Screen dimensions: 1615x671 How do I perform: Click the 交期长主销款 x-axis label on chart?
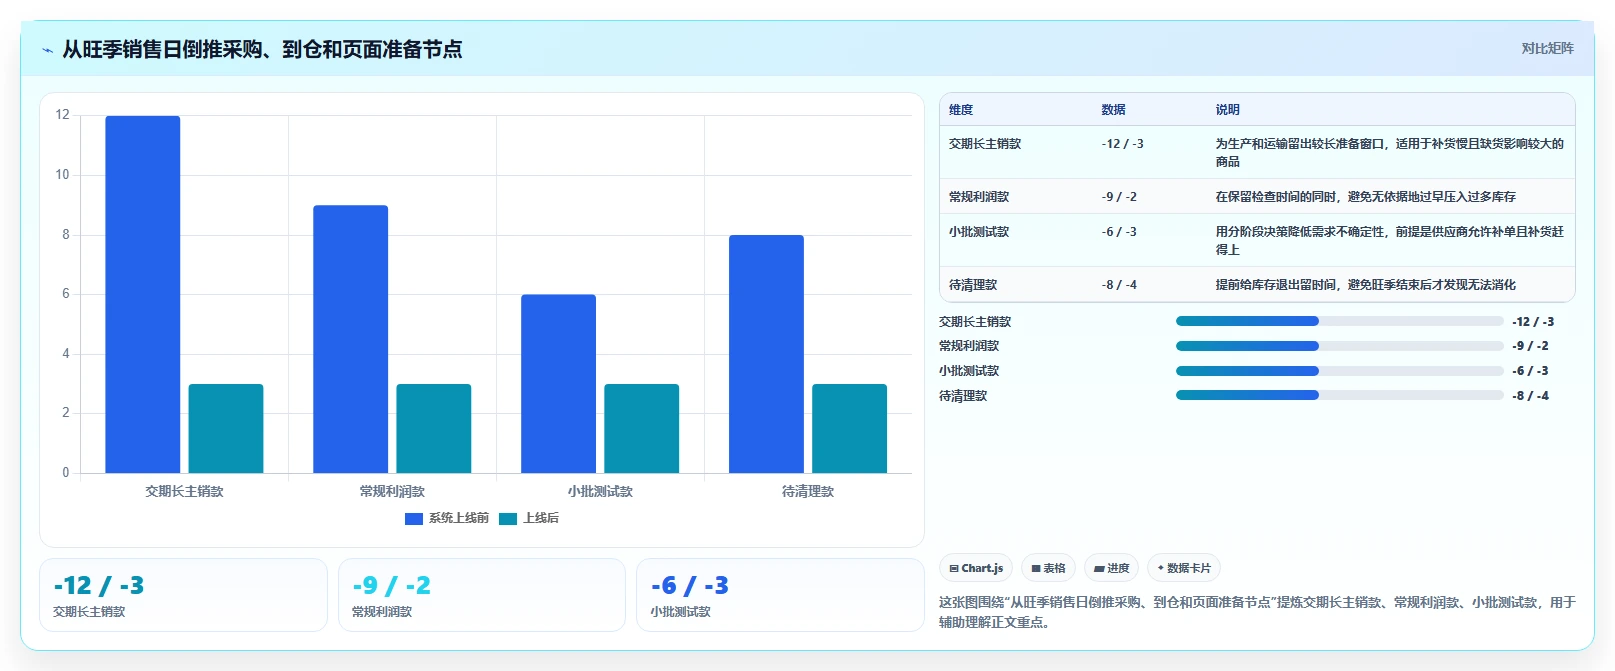pyautogui.click(x=184, y=492)
